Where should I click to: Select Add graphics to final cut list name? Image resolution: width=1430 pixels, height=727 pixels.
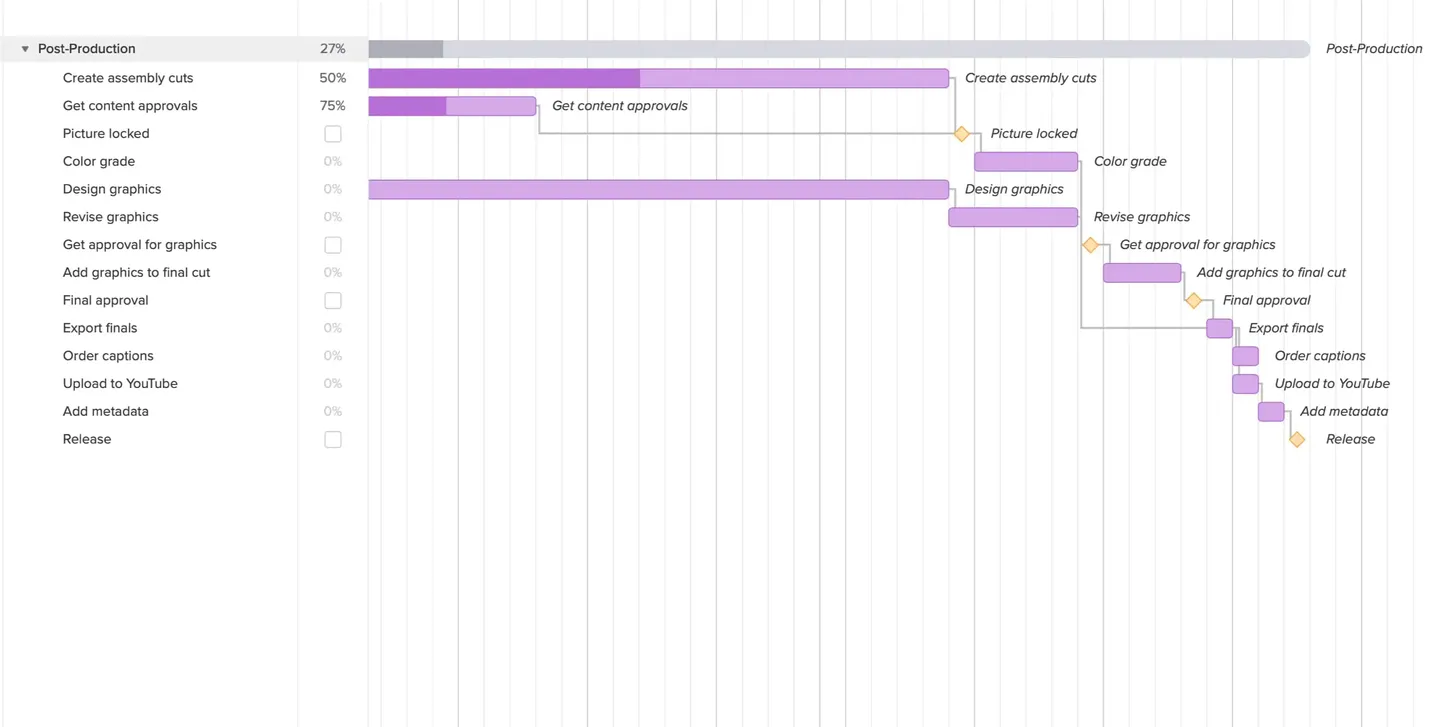coord(137,273)
